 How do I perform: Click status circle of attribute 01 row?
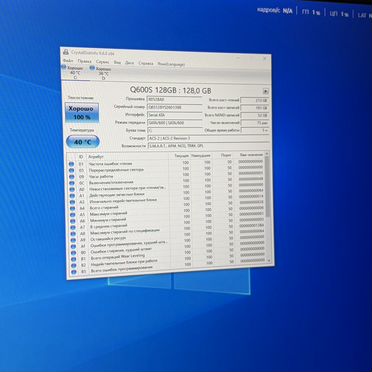(x=71, y=164)
